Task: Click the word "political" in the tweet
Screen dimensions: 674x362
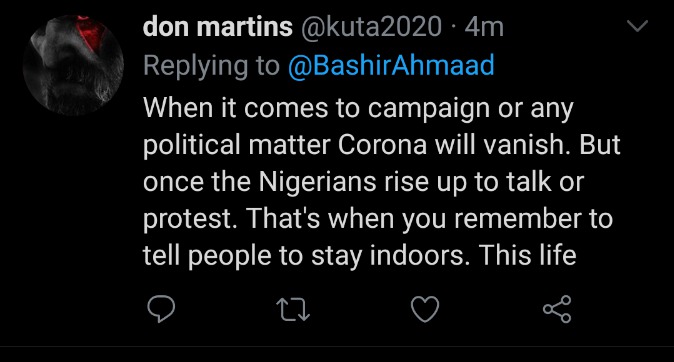Action: point(192,146)
